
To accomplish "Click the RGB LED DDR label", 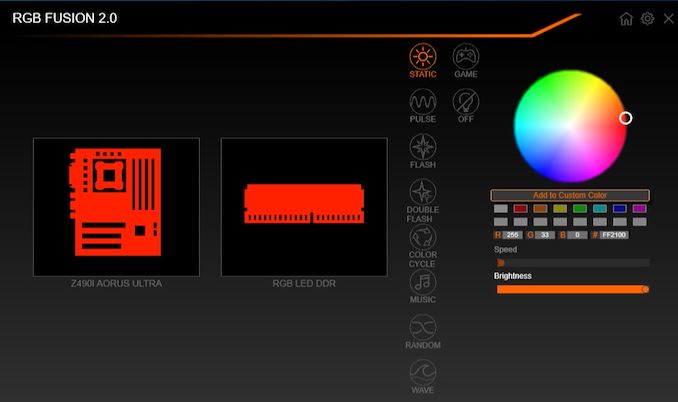I will pyautogui.click(x=304, y=284).
